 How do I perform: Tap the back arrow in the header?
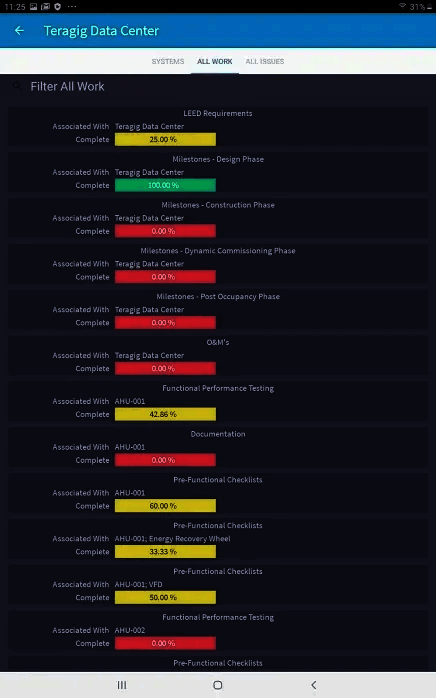point(19,30)
